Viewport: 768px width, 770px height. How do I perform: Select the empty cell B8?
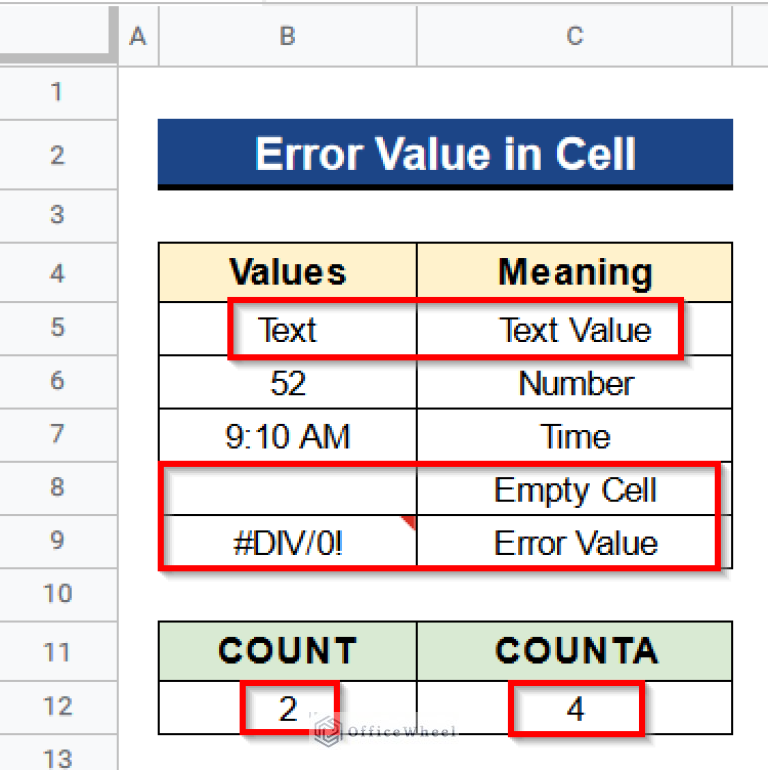pyautogui.click(x=288, y=489)
